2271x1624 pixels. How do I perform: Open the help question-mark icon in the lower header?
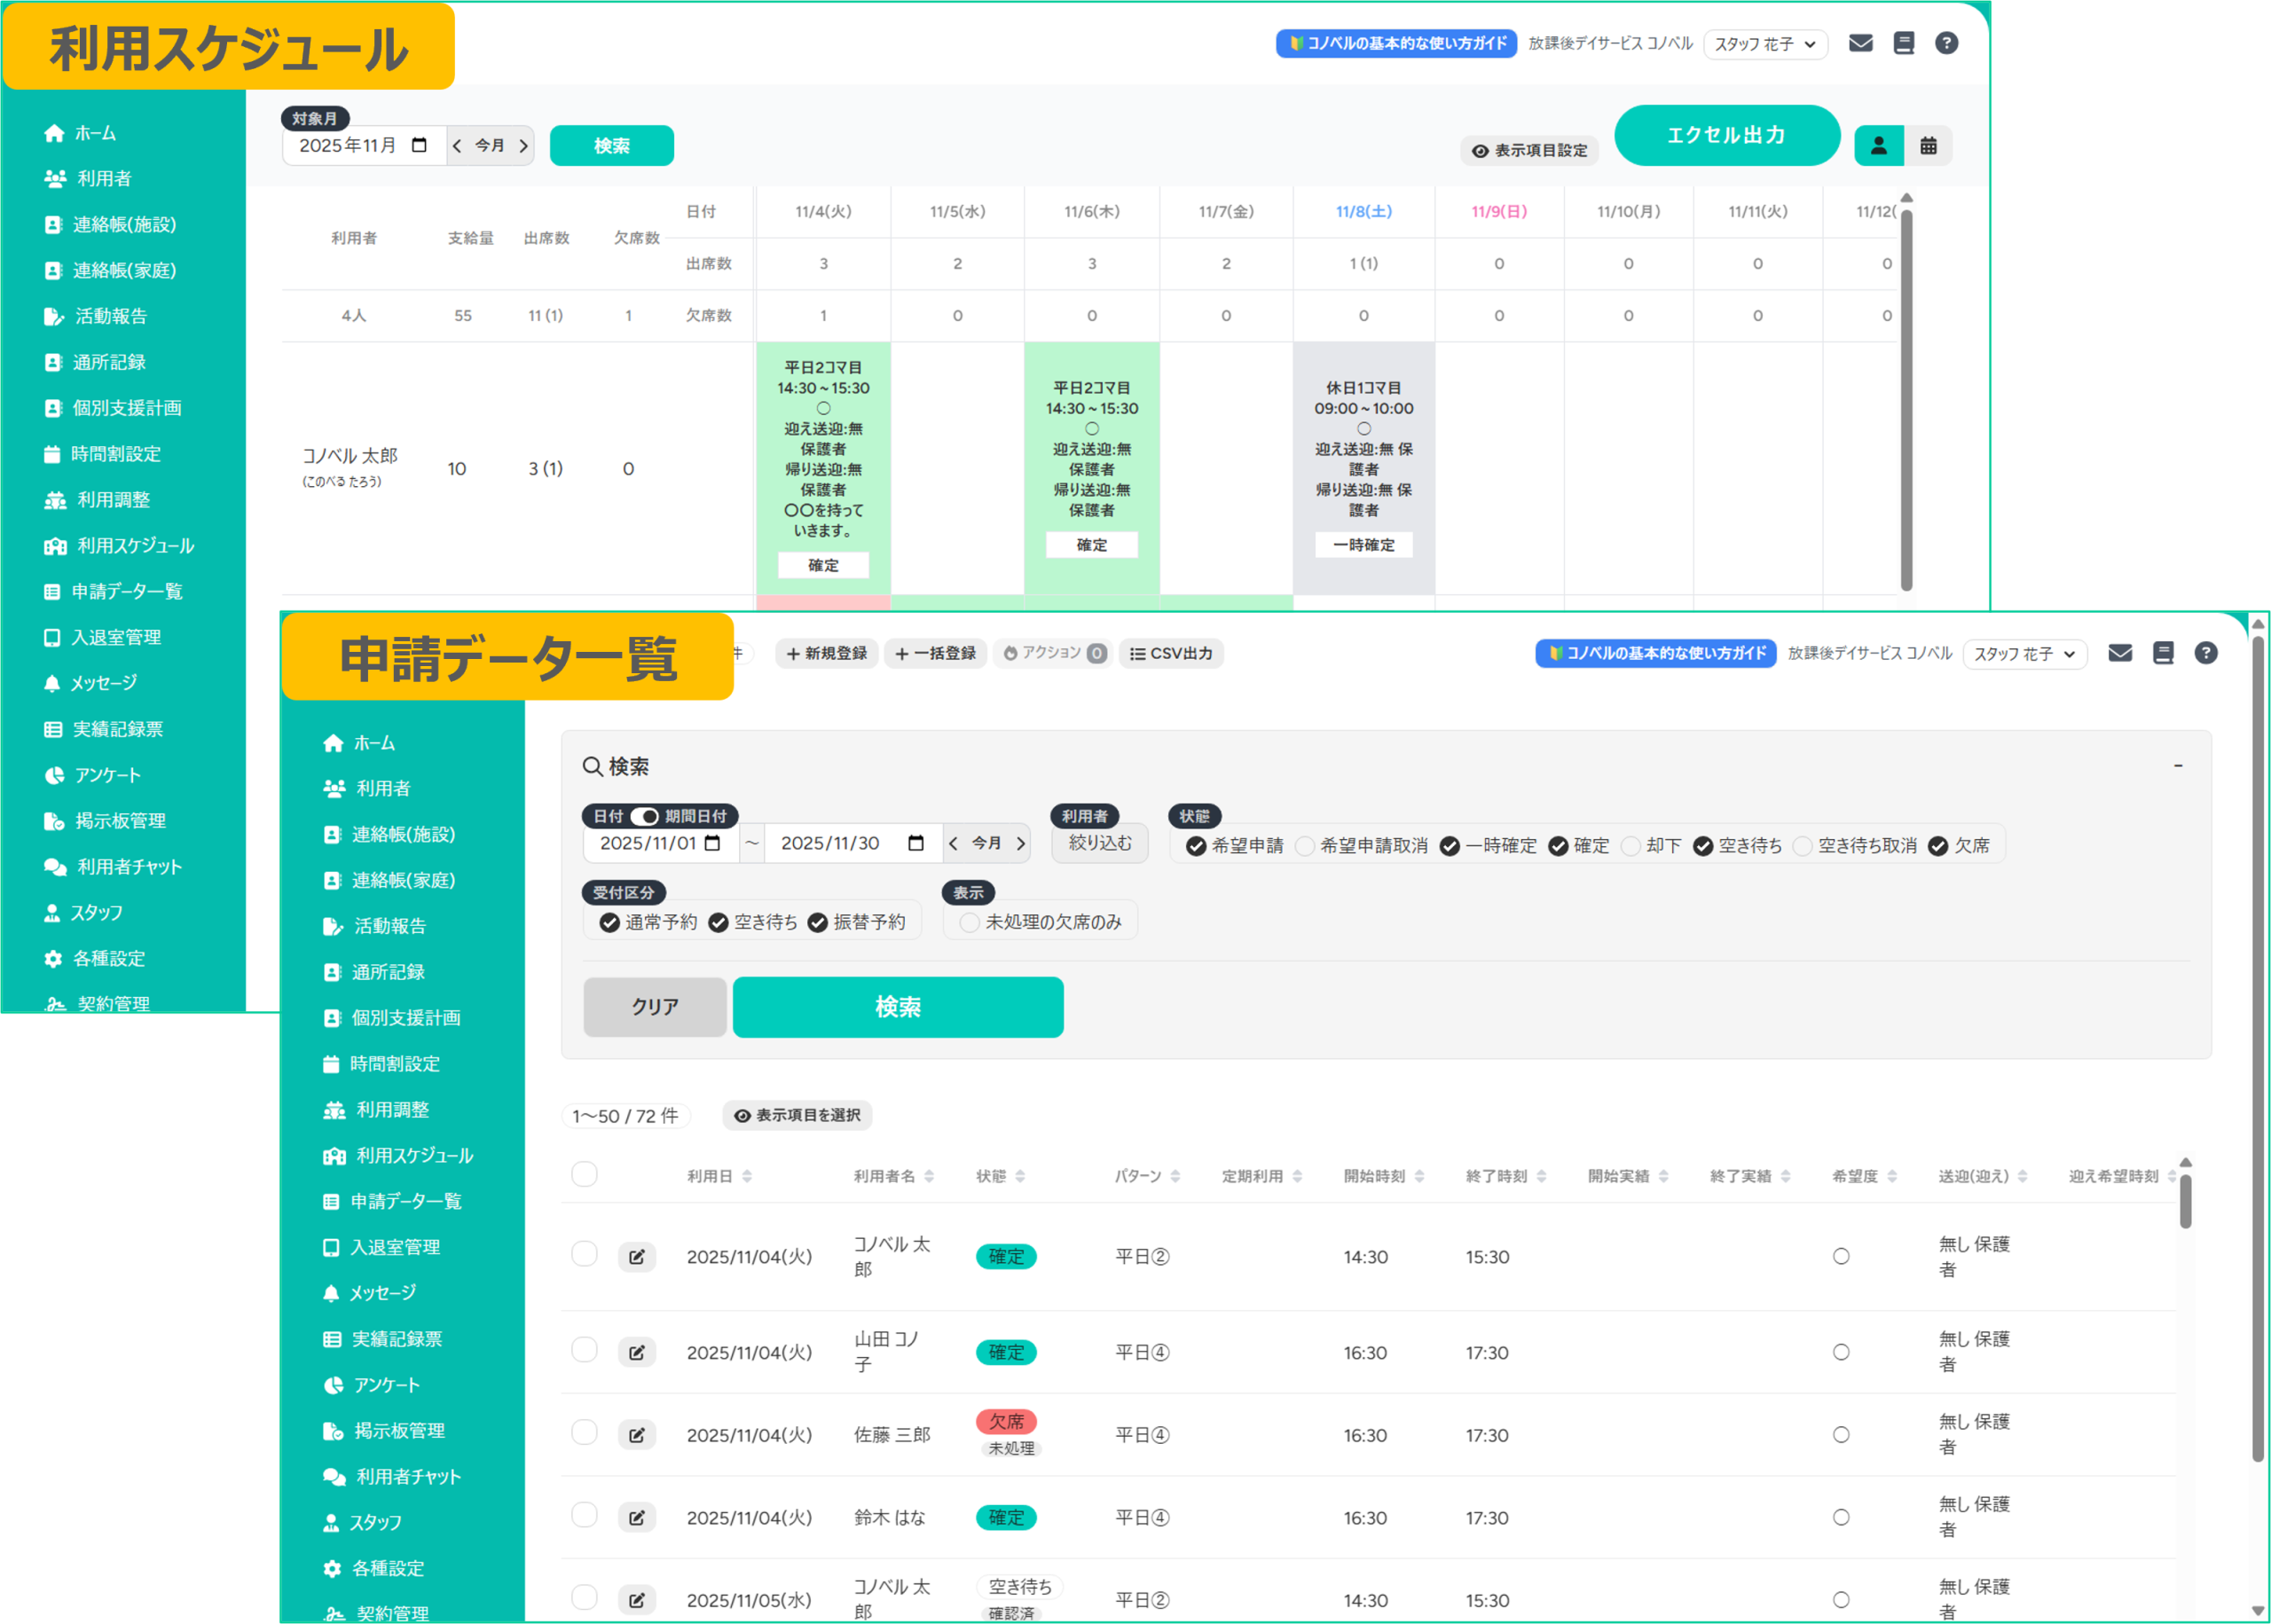[x=2205, y=653]
